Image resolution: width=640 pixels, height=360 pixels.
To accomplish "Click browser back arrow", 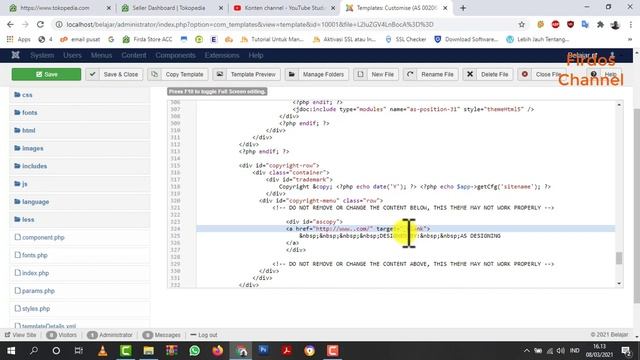I will point(10,24).
